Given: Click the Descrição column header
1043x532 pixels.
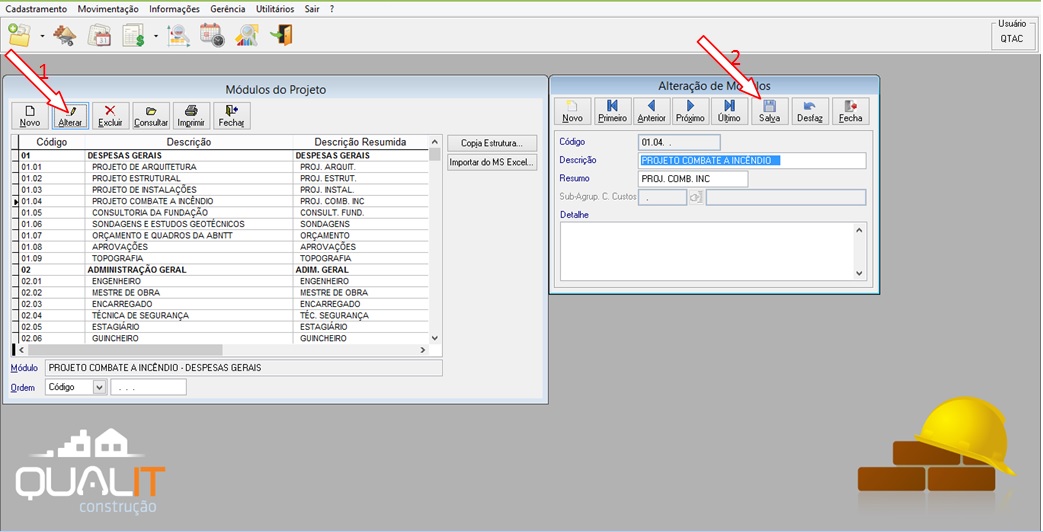Looking at the screenshot, I should (x=189, y=142).
